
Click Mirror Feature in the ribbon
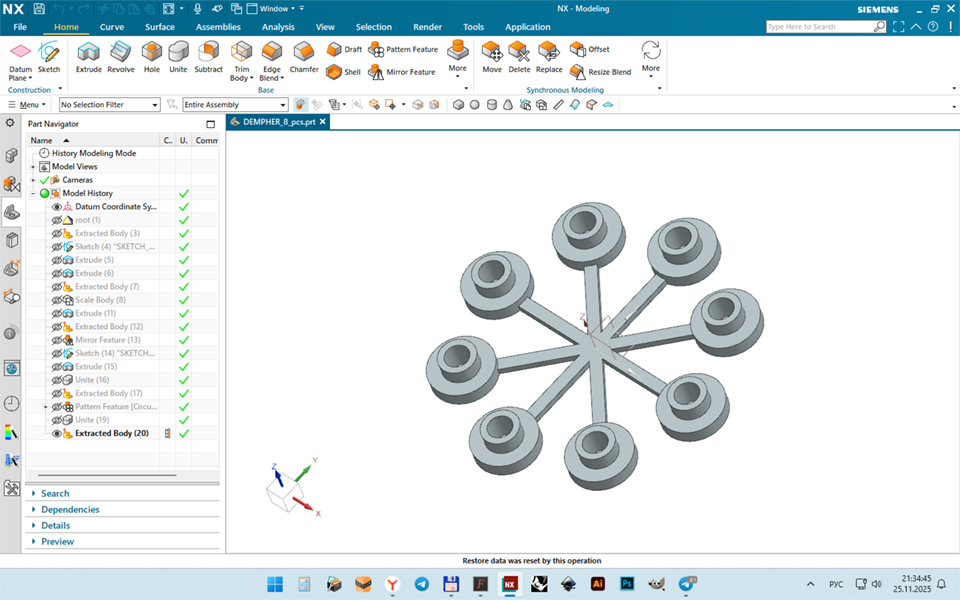pos(402,72)
